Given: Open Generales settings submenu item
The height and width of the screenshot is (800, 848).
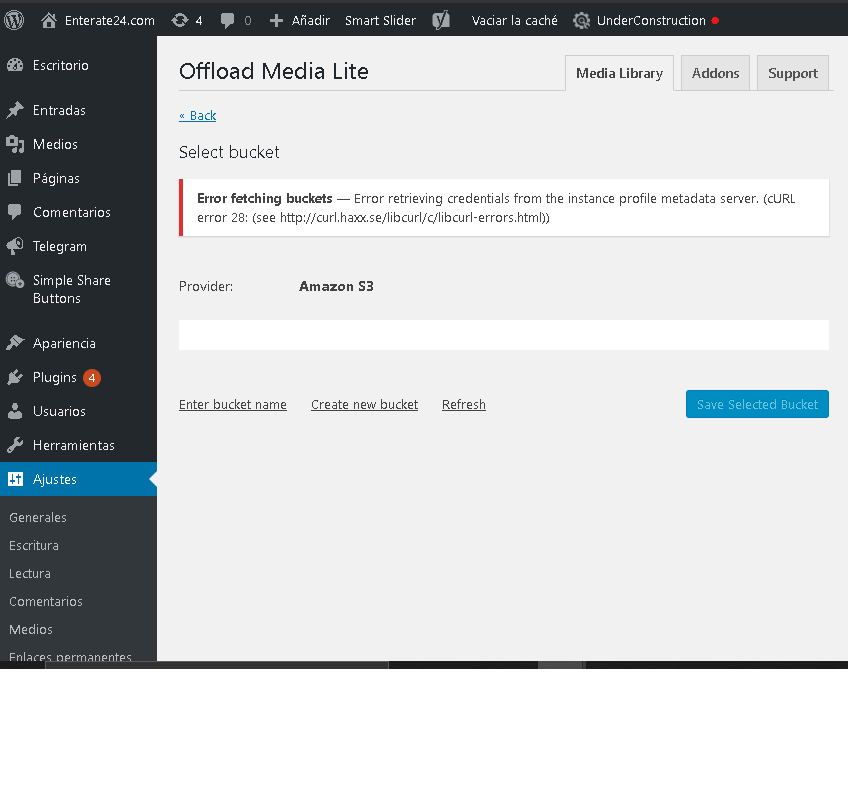Looking at the screenshot, I should (38, 518).
